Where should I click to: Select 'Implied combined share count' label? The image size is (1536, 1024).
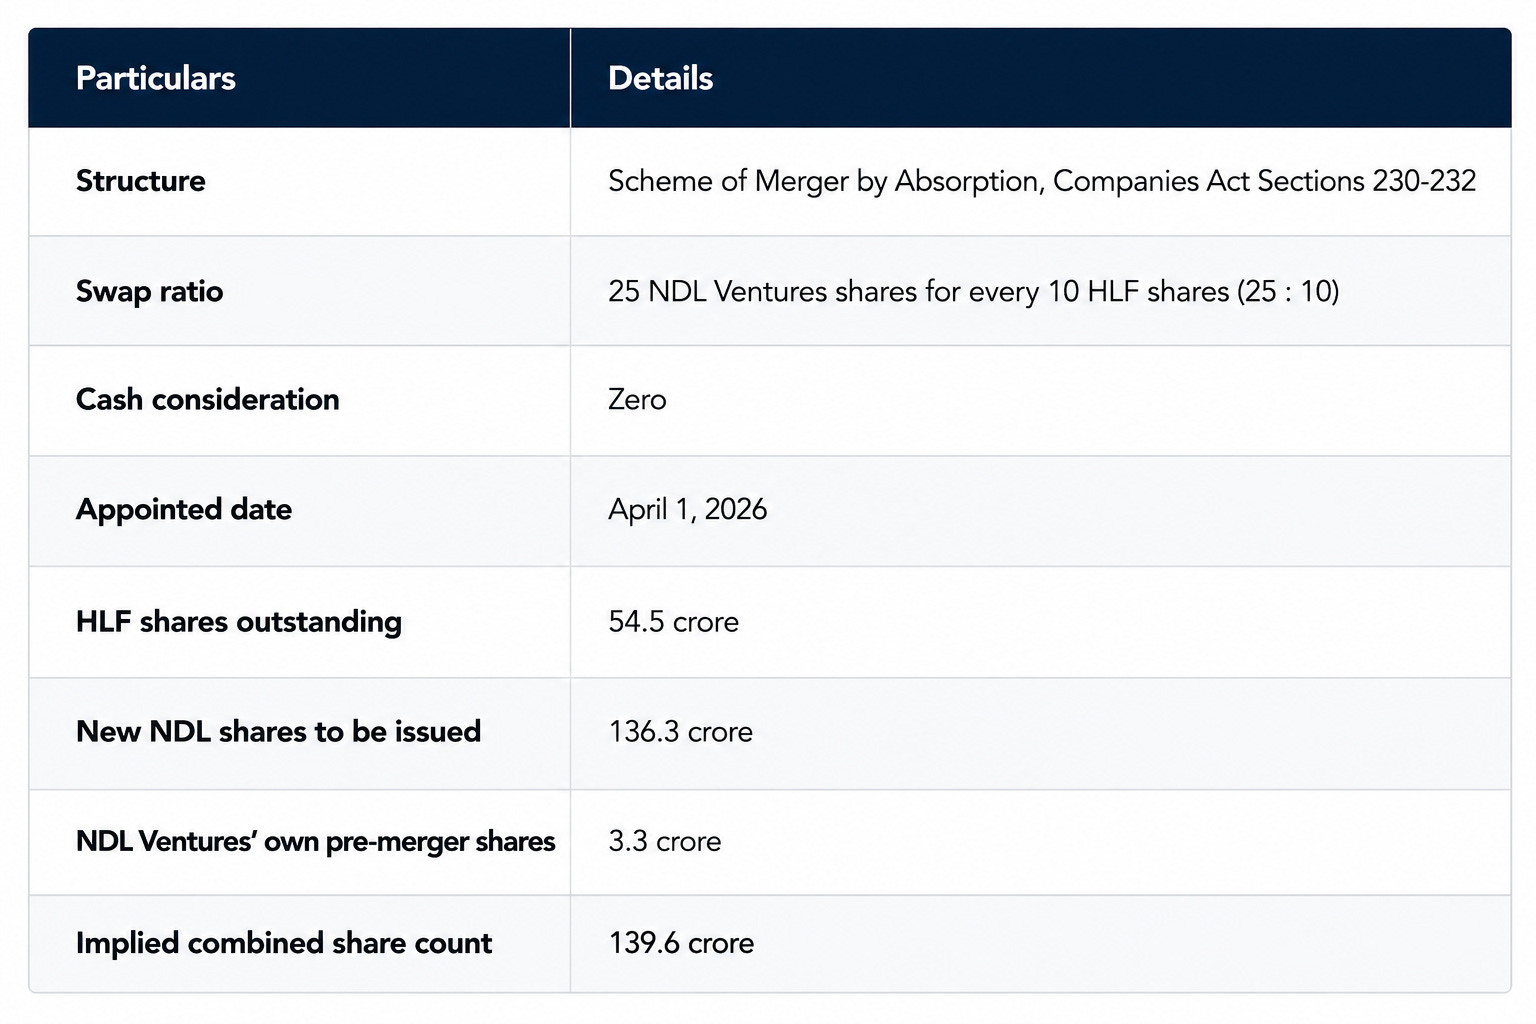tap(284, 943)
